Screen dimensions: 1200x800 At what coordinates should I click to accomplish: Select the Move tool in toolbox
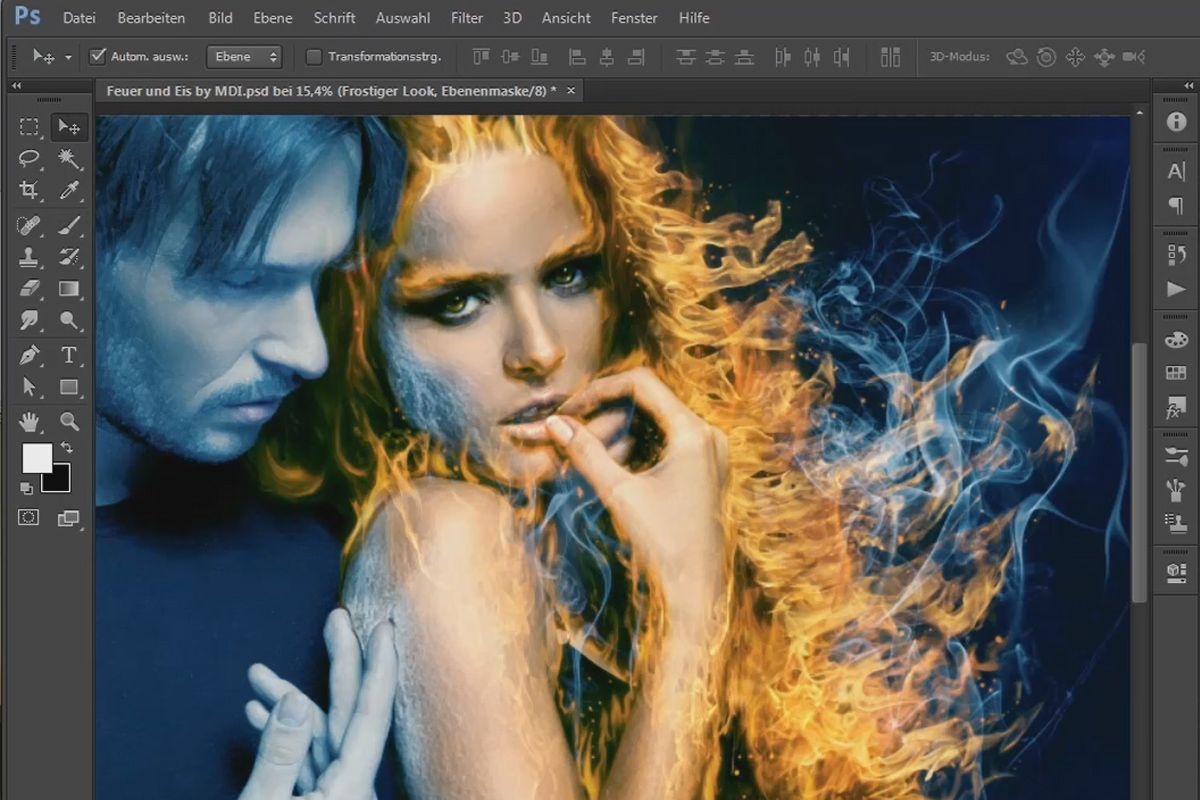tap(69, 127)
